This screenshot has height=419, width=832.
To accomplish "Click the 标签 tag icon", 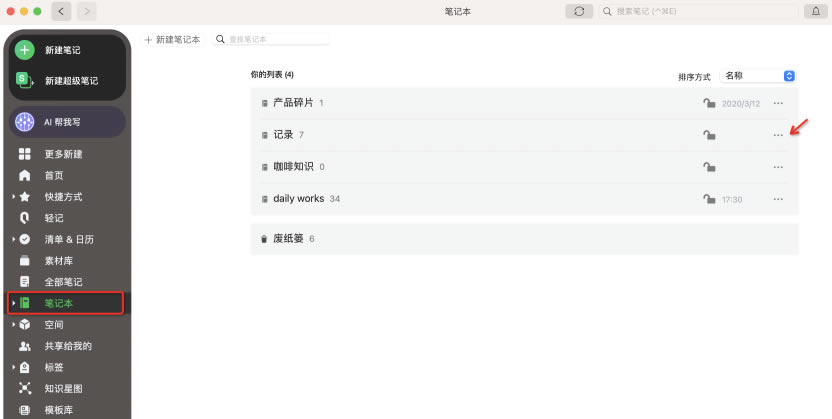I will coord(24,367).
